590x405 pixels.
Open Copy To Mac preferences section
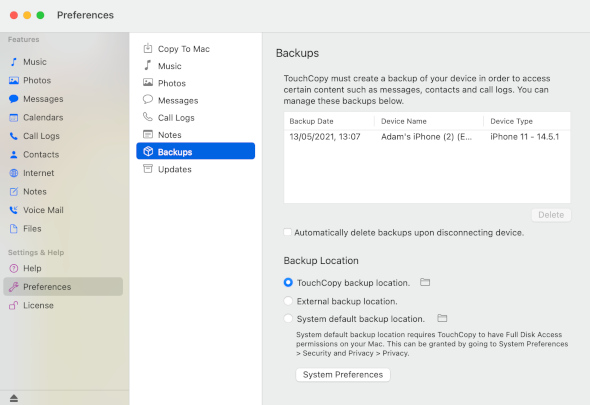pyautogui.click(x=196, y=49)
